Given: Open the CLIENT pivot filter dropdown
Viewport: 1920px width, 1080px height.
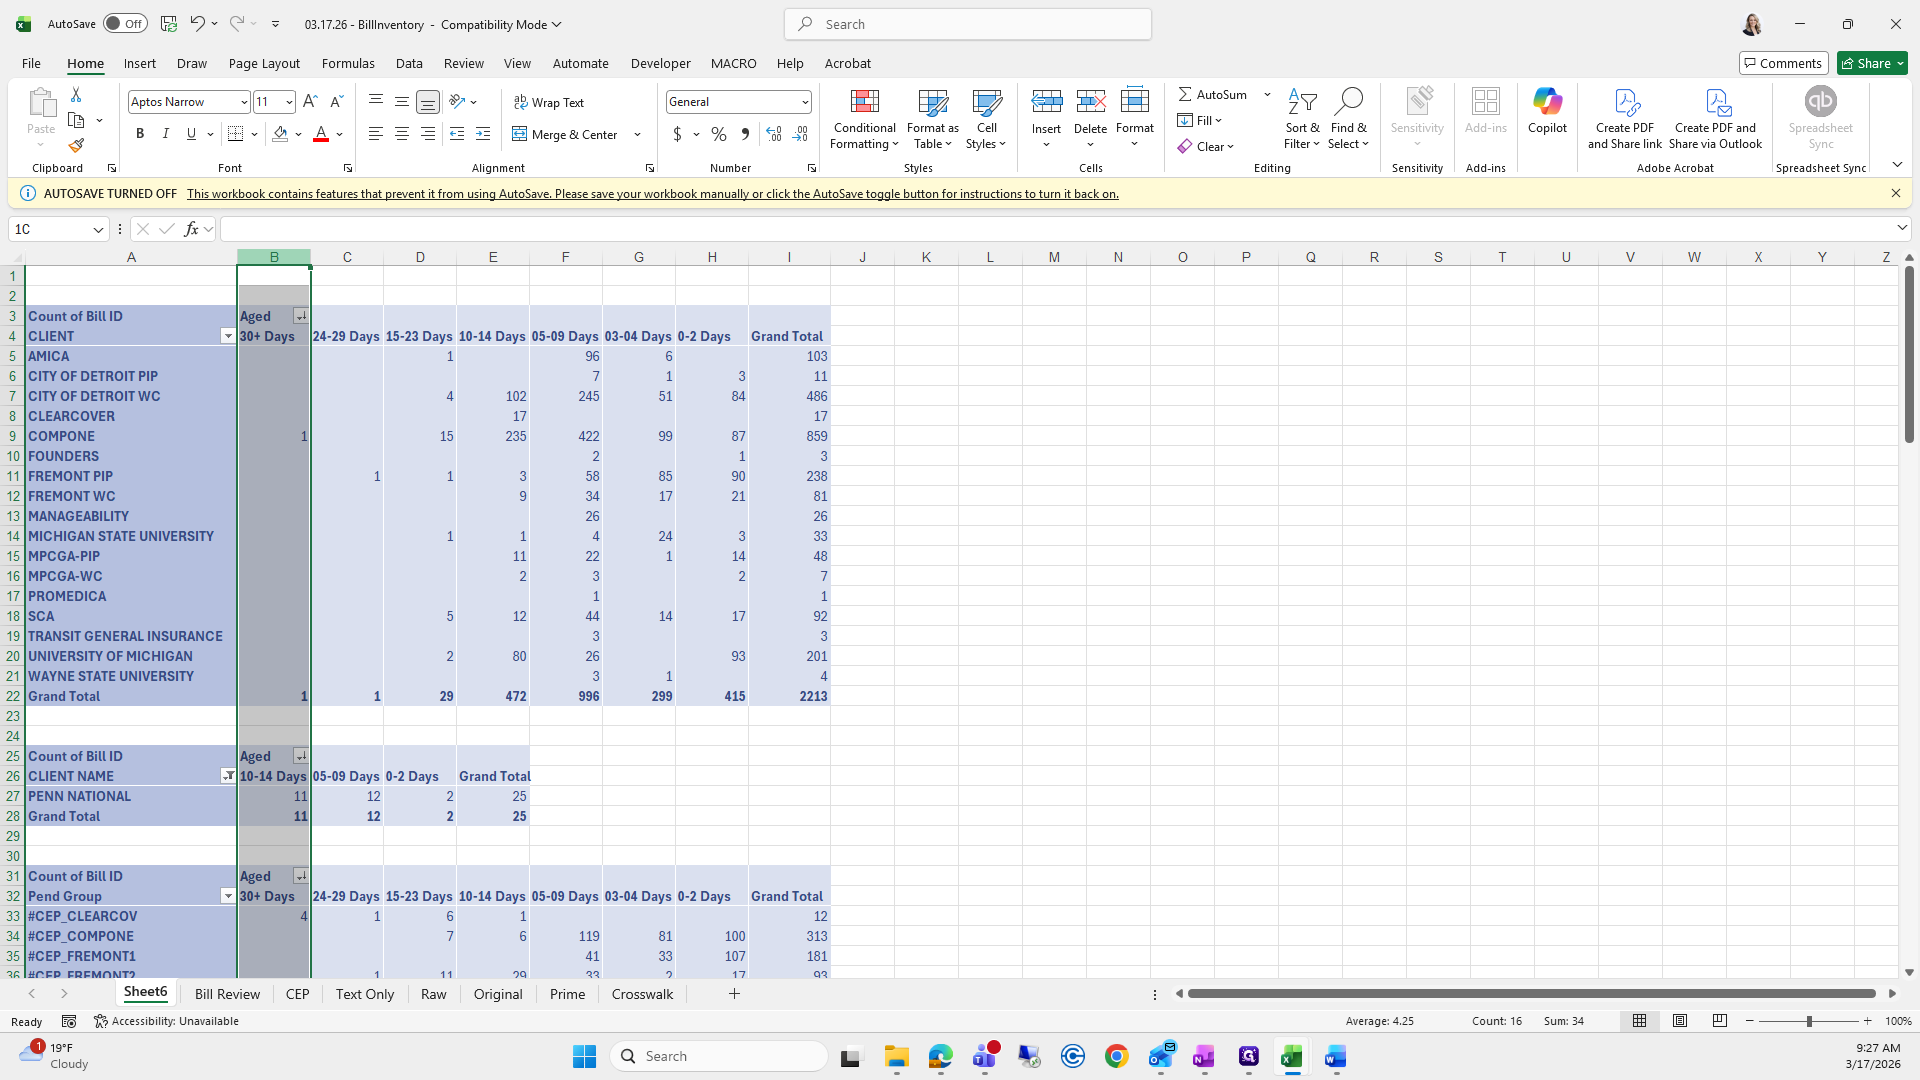Looking at the screenshot, I should [227, 336].
